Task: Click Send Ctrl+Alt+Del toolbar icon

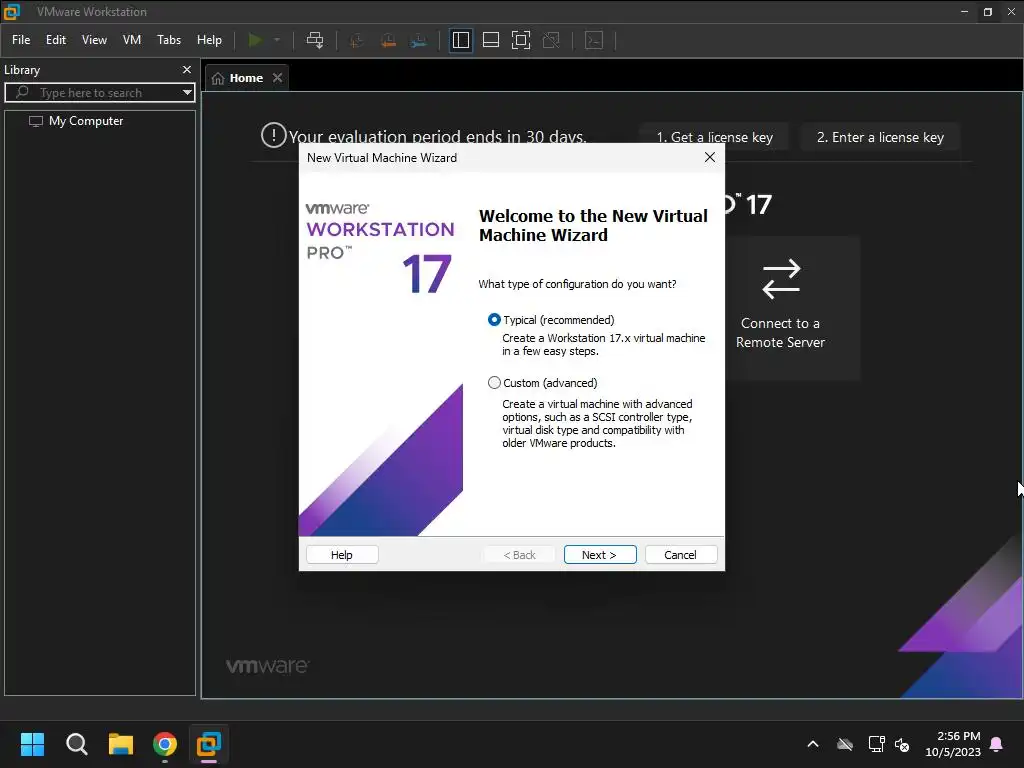Action: coord(315,40)
